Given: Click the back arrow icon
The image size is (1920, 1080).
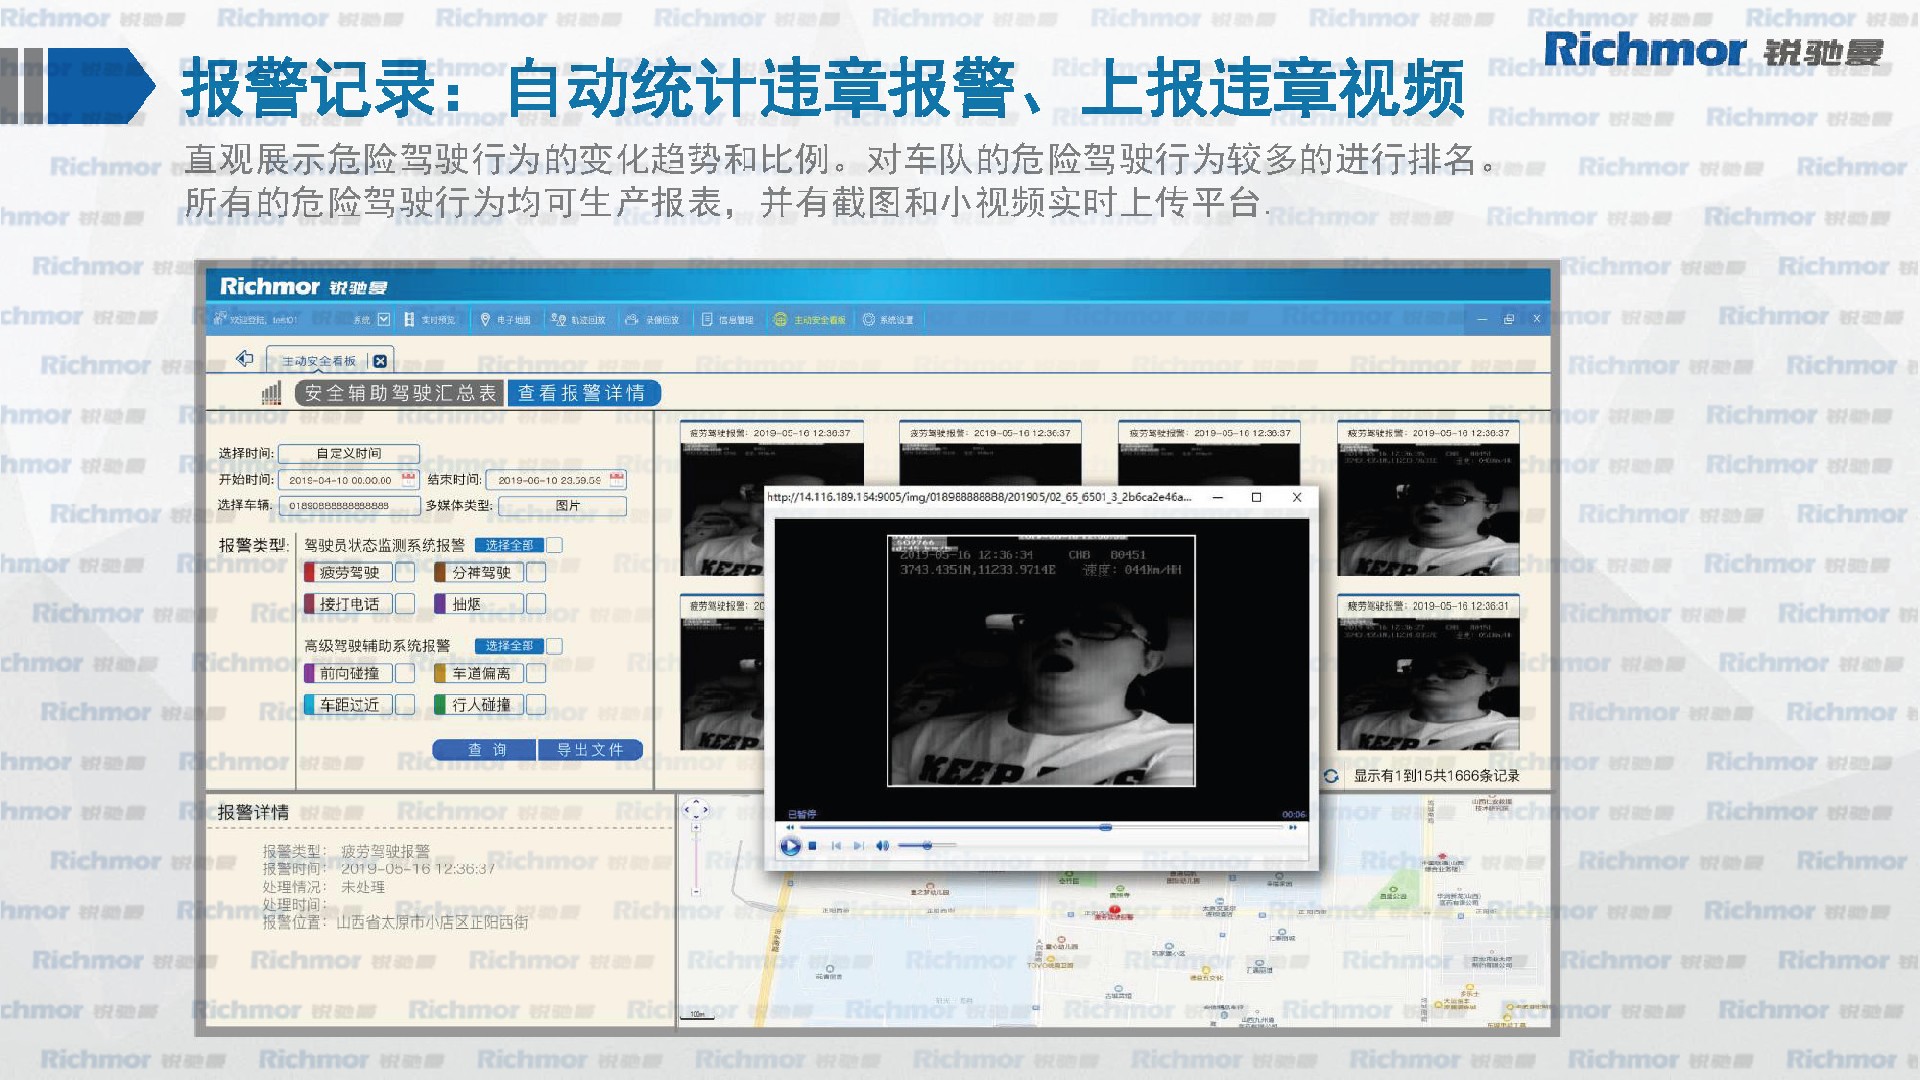Looking at the screenshot, I should coord(244,359).
